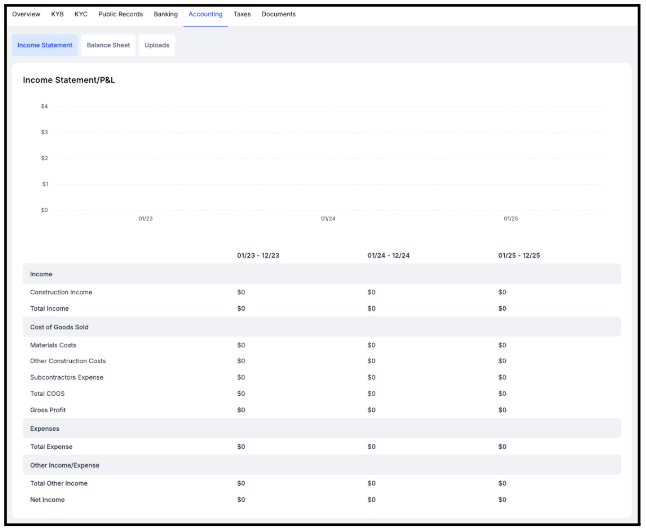Open the Uploads section
646x532 pixels.
click(x=157, y=45)
